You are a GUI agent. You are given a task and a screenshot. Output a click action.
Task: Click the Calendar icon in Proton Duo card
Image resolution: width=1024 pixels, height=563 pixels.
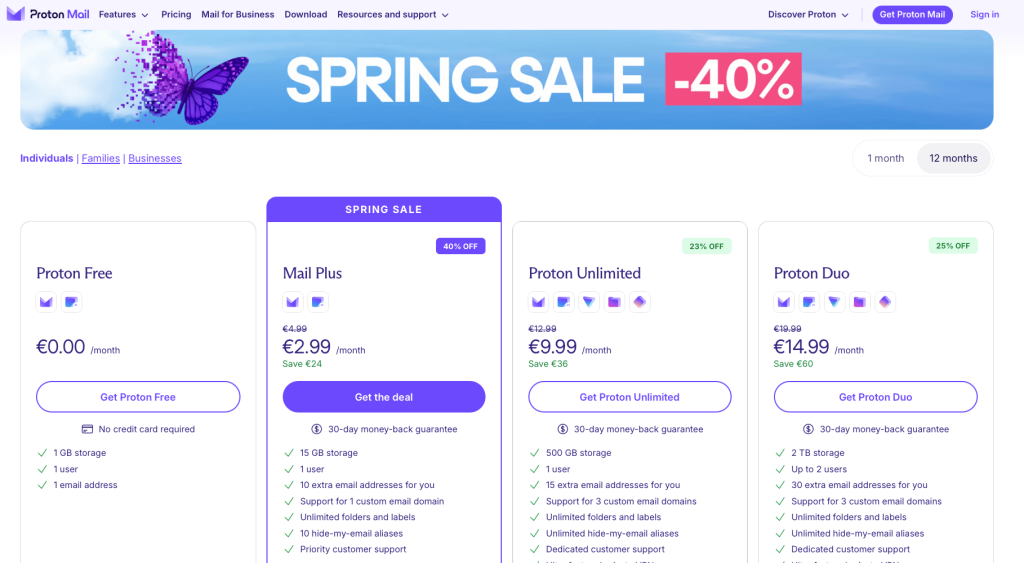coord(809,301)
